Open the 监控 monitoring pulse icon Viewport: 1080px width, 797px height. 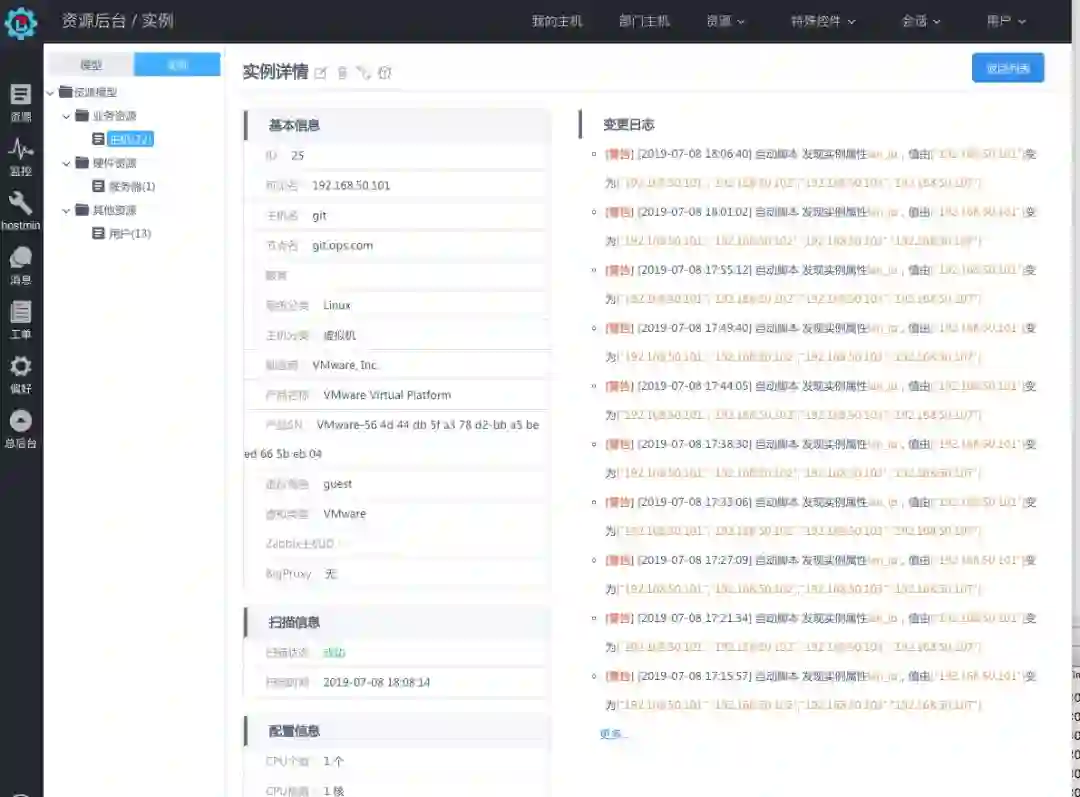click(21, 156)
